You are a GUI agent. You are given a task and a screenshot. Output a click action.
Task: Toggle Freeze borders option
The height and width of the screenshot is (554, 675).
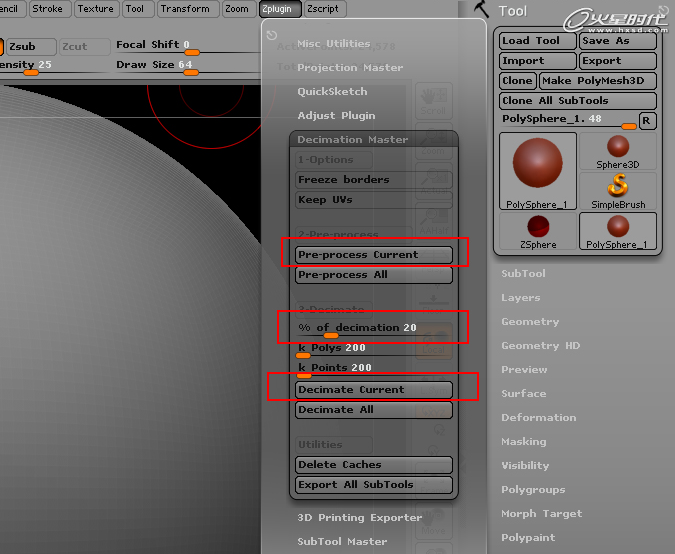374,180
